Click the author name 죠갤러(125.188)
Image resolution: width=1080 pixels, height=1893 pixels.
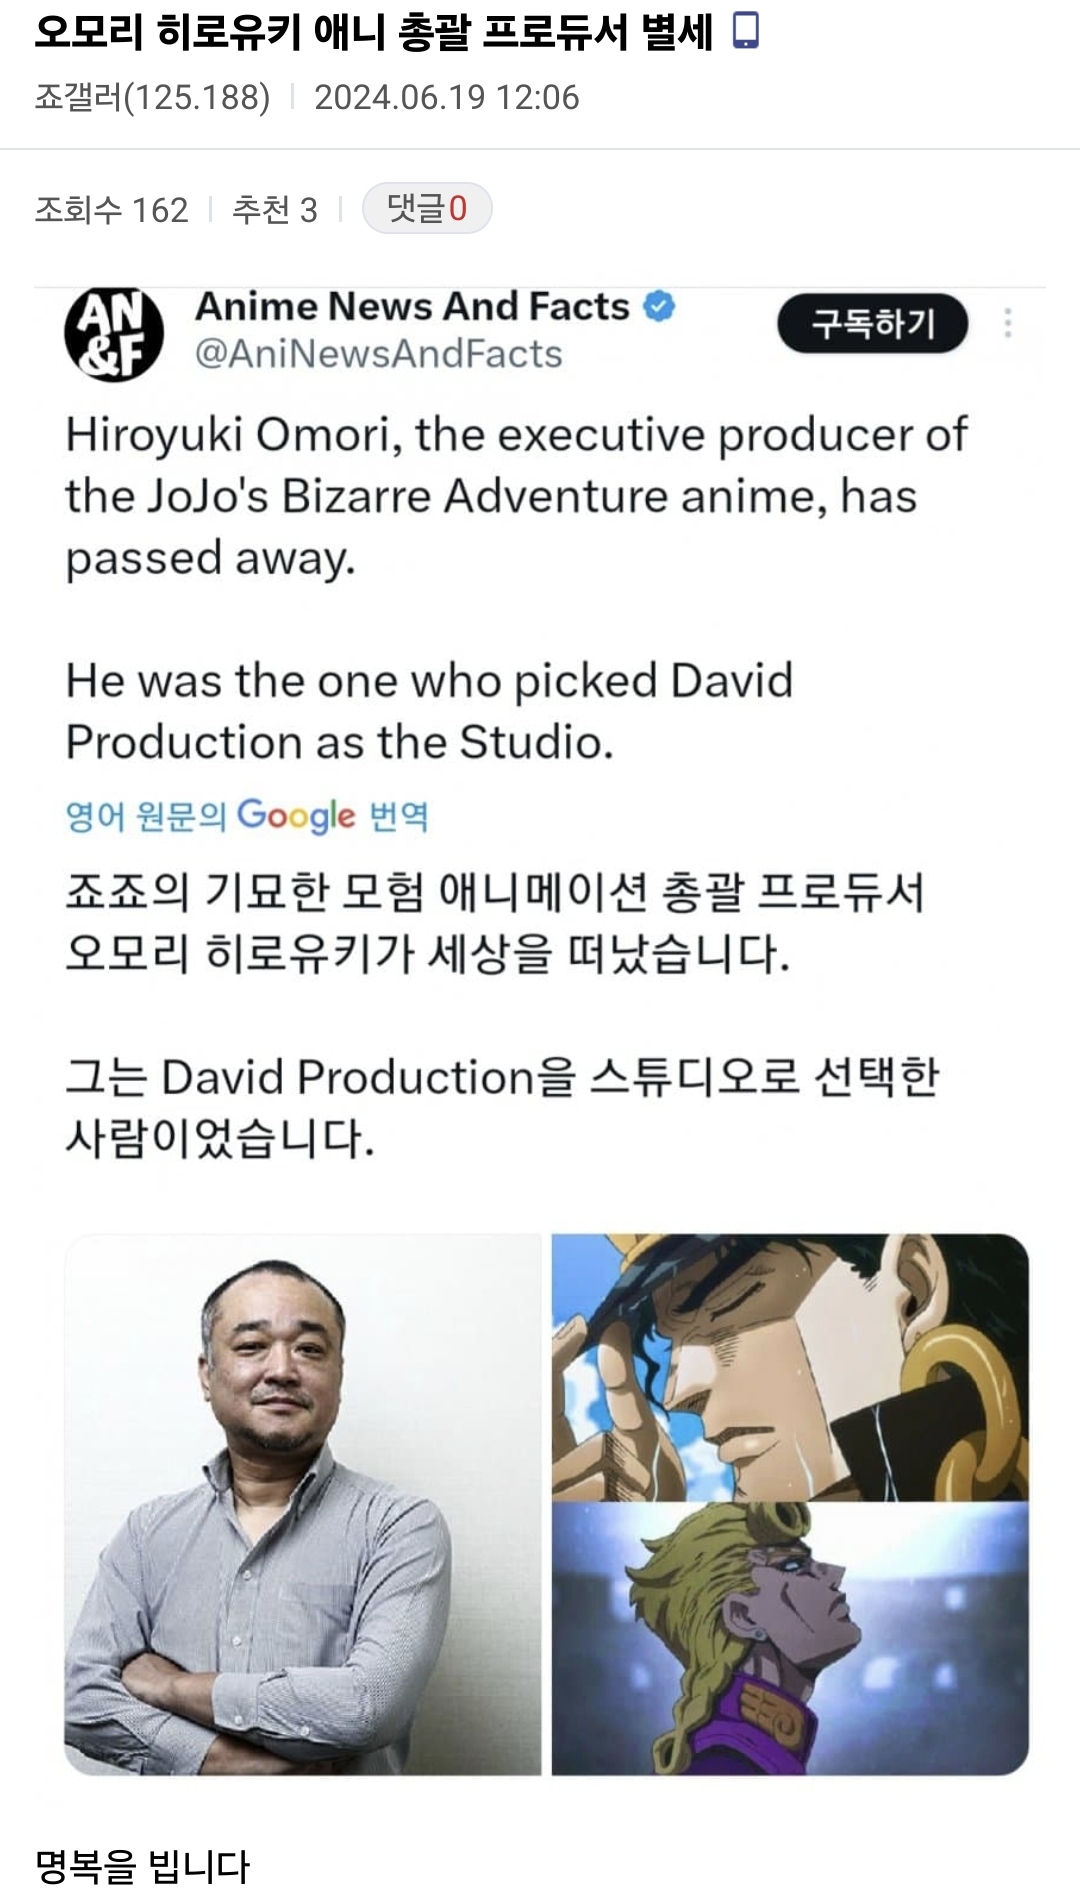152,97
